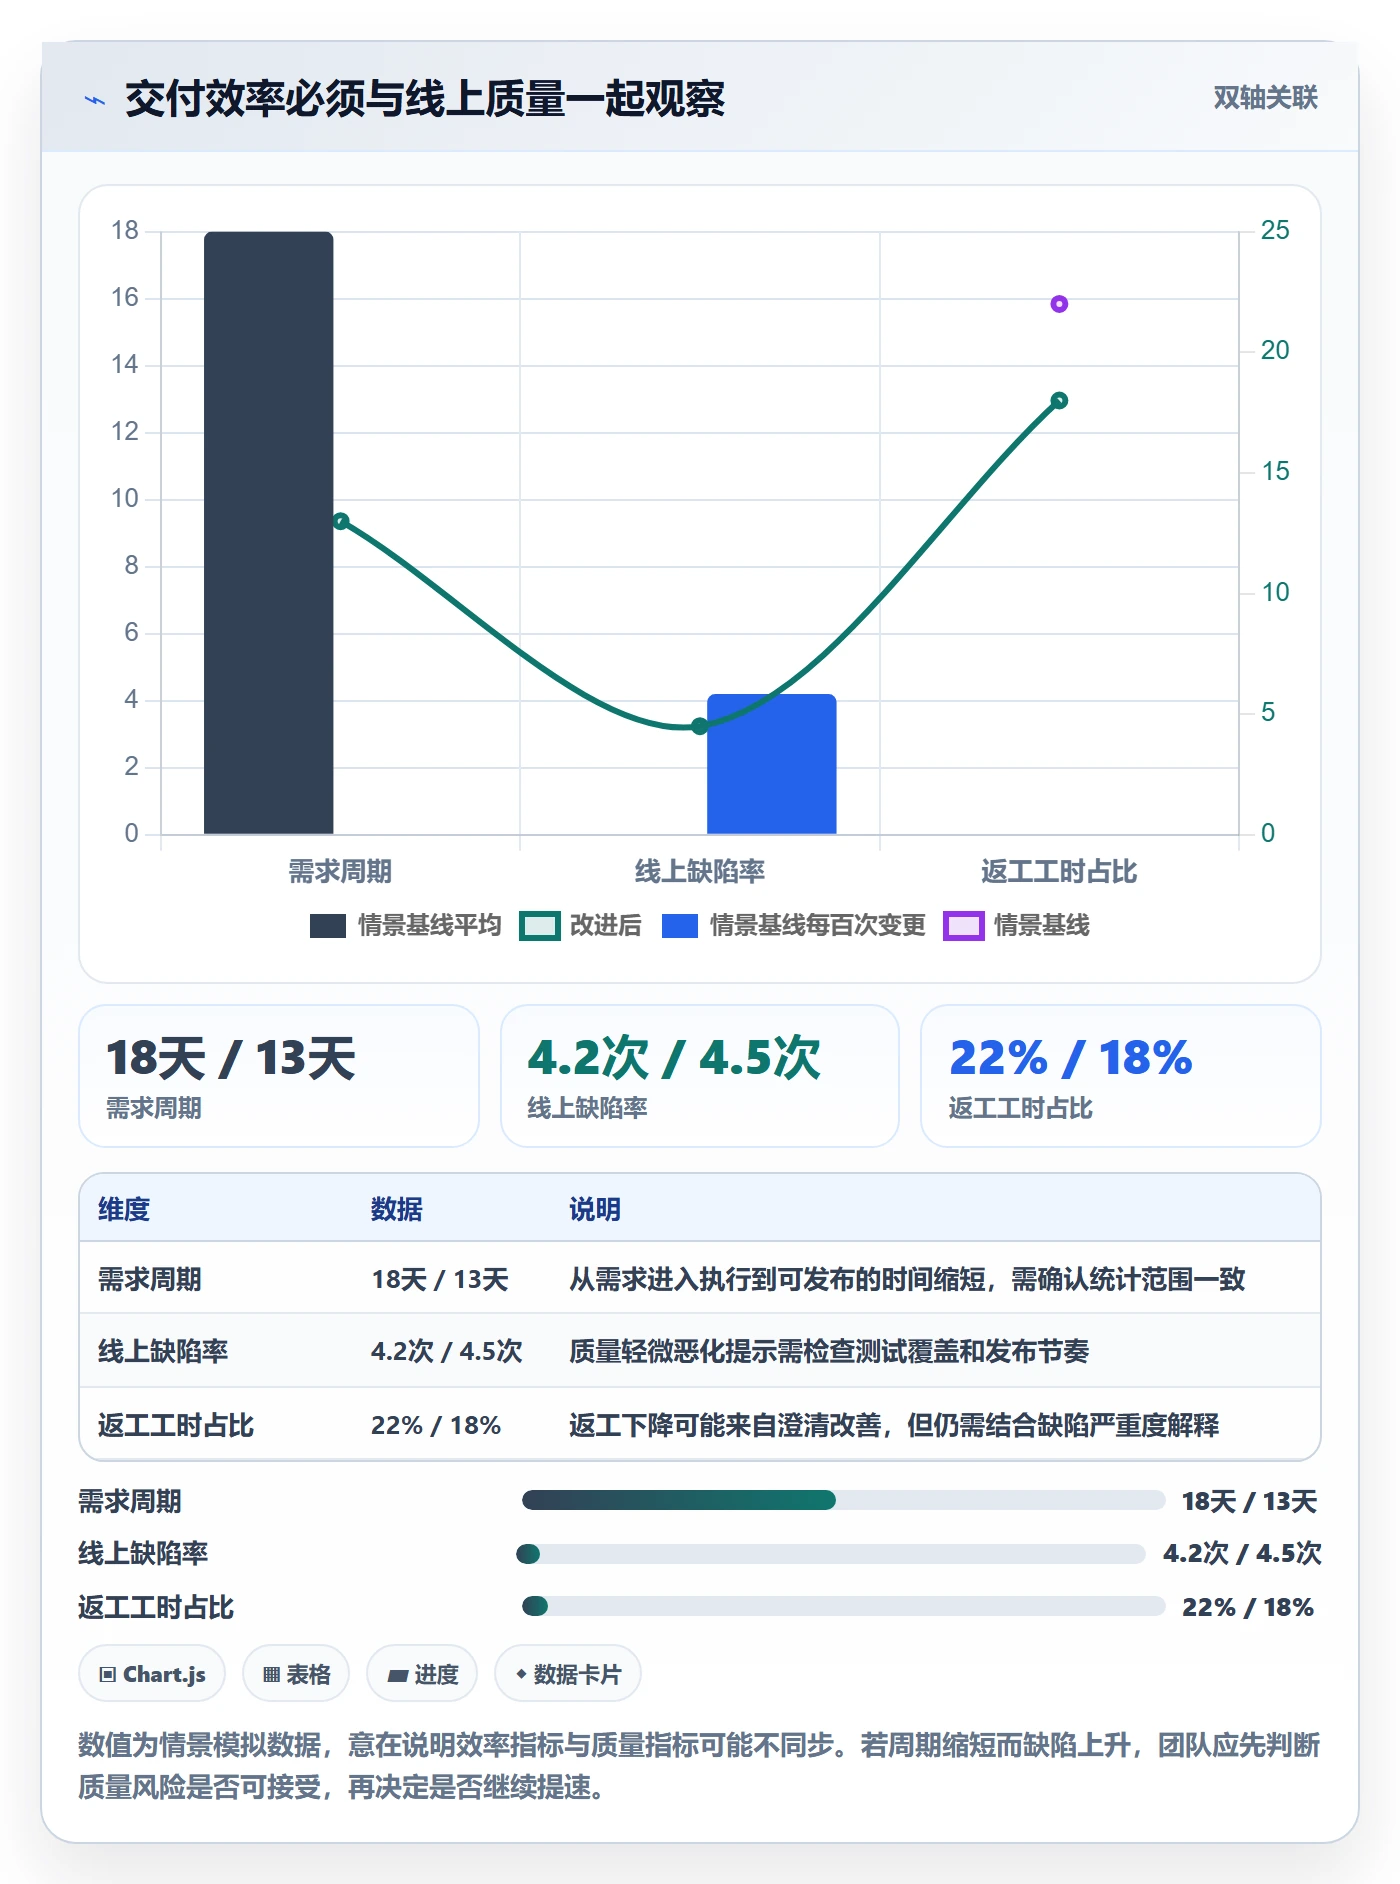Click the 线上缺陷率 progress bar
Viewport: 1400px width, 1884px height.
tap(831, 1554)
